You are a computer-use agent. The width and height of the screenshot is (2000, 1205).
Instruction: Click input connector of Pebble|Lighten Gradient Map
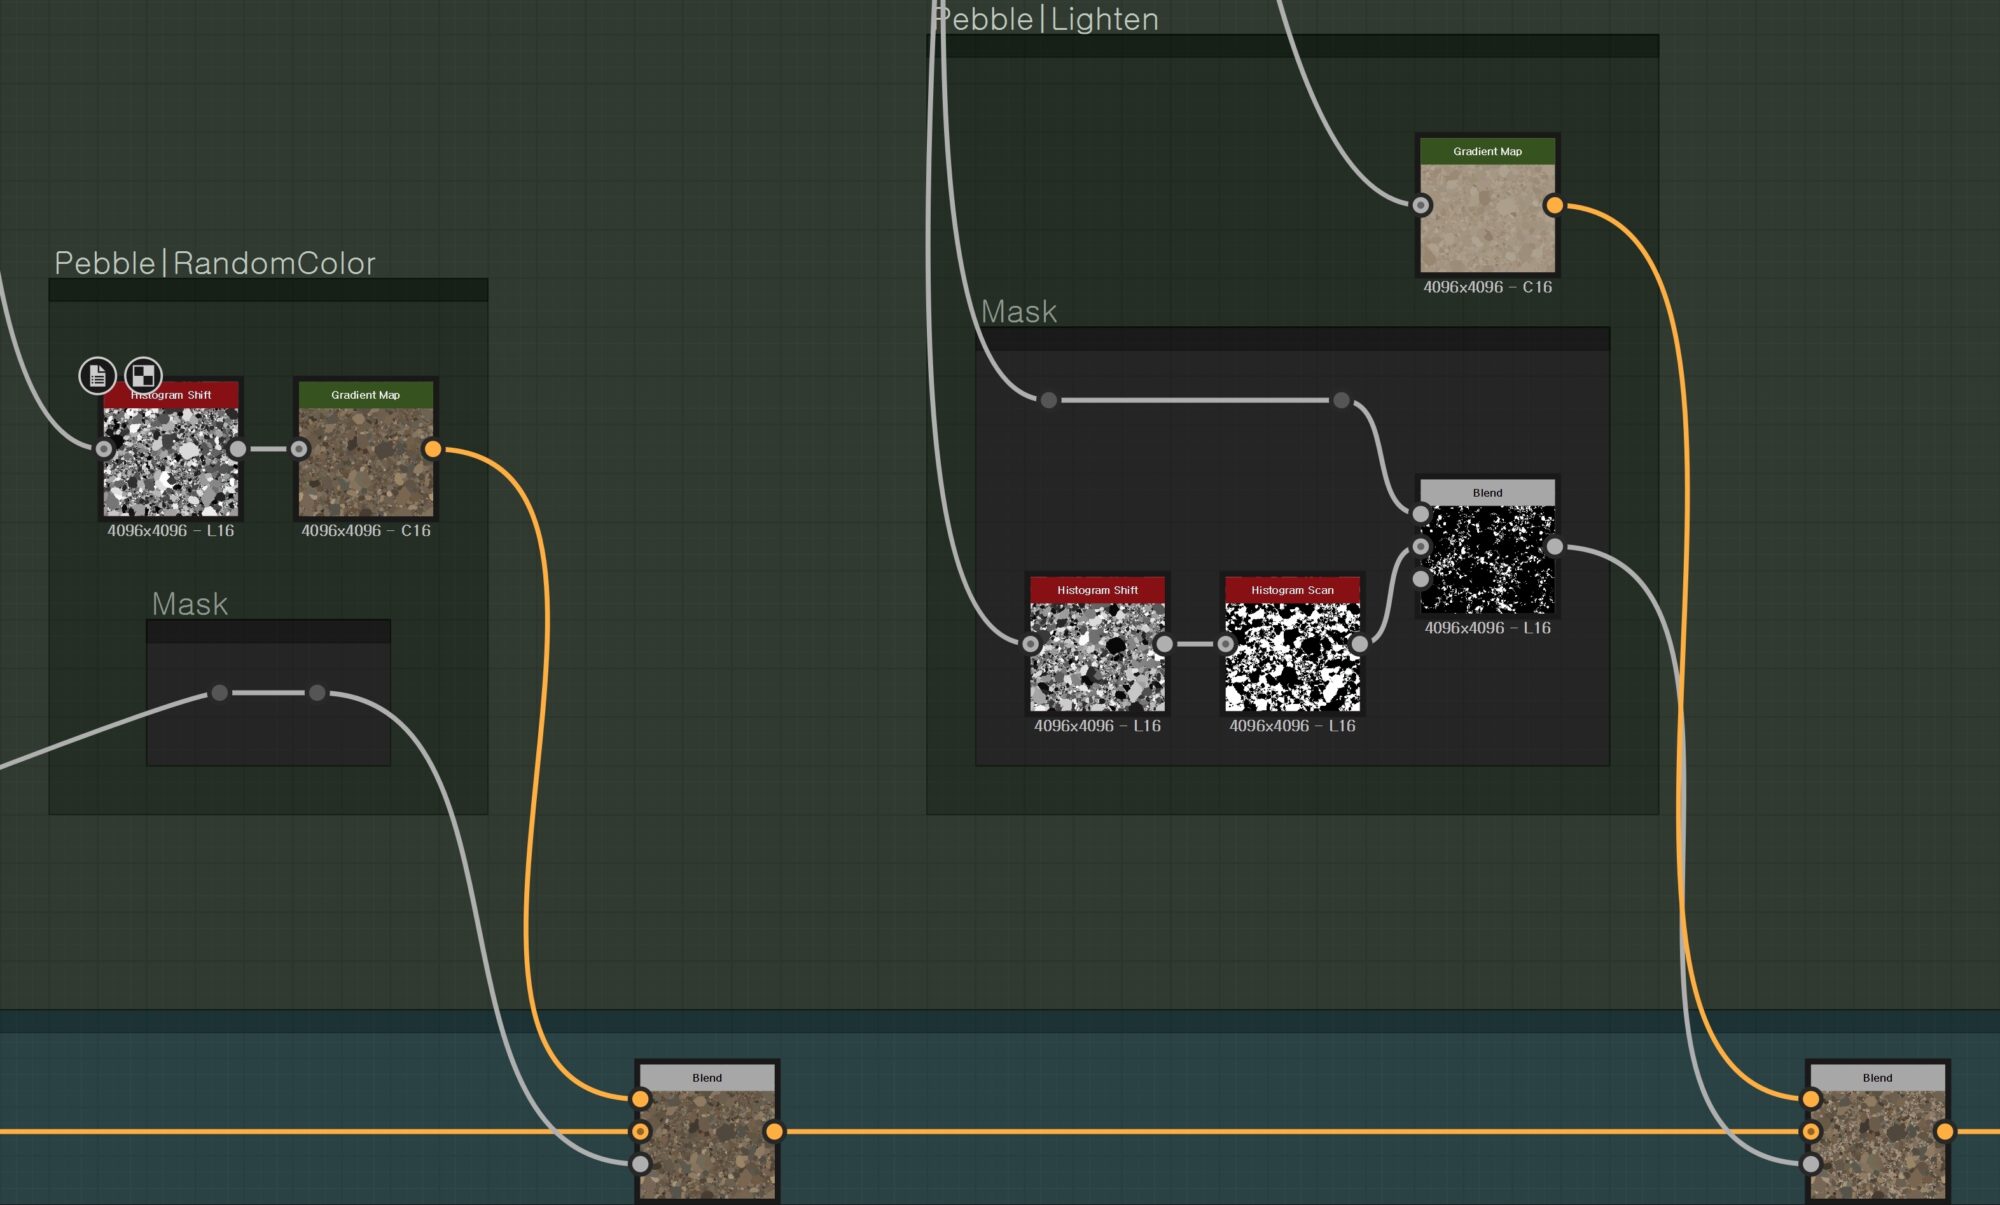1420,205
